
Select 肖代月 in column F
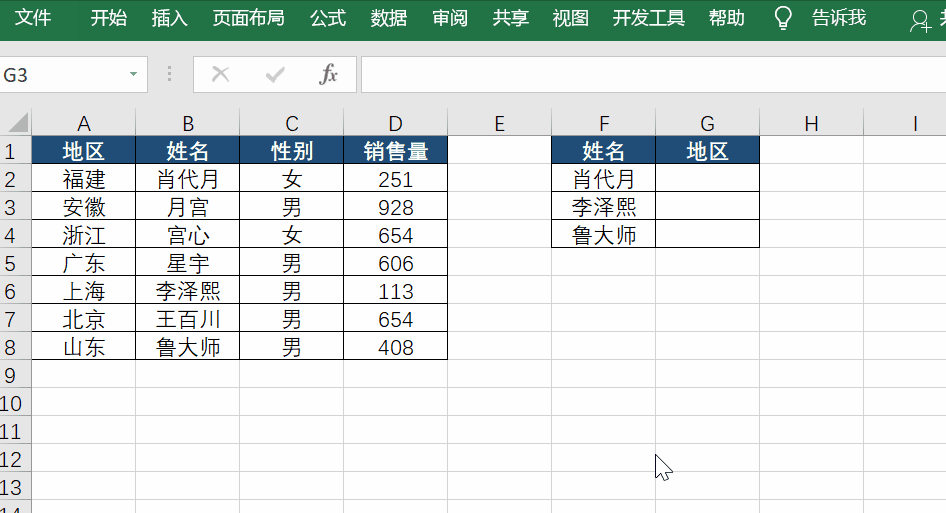pos(603,179)
